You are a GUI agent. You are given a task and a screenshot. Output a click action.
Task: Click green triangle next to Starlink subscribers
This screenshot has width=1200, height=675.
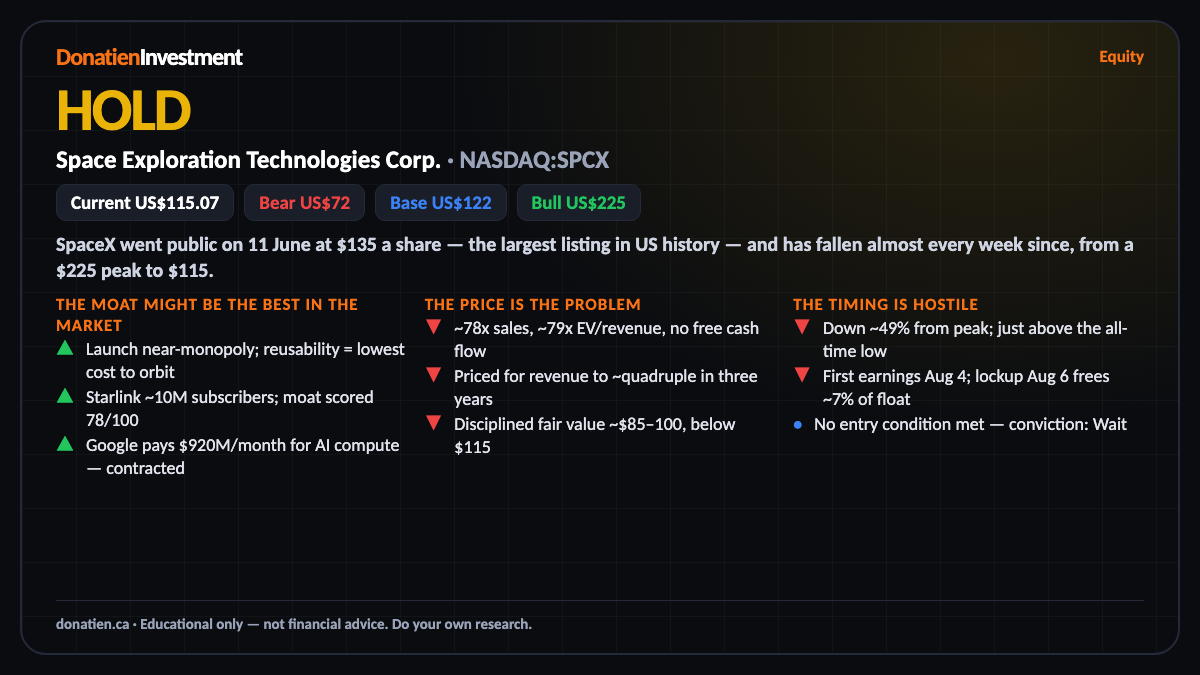tap(65, 397)
